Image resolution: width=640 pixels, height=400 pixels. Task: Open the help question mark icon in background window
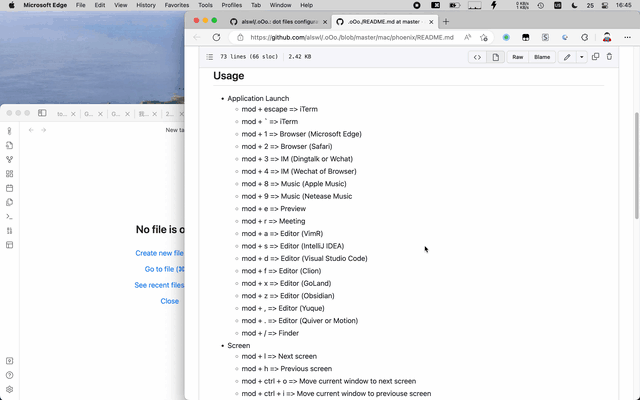pyautogui.click(x=10, y=375)
